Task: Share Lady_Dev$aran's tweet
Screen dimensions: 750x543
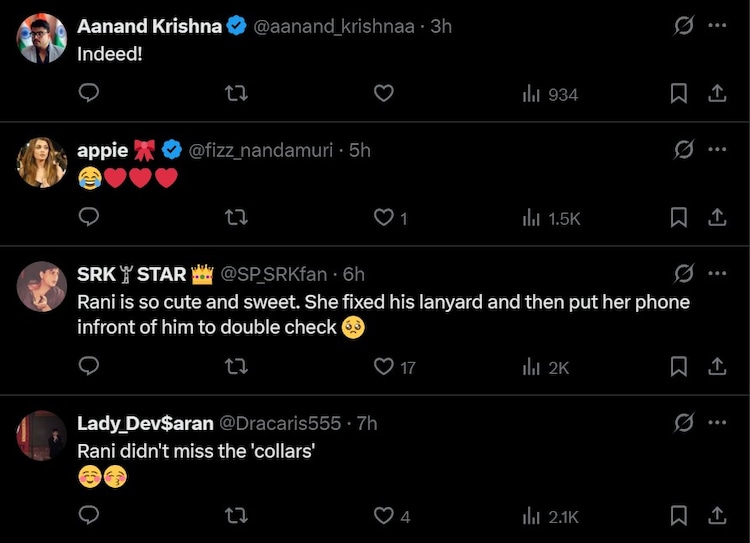Action: point(716,516)
